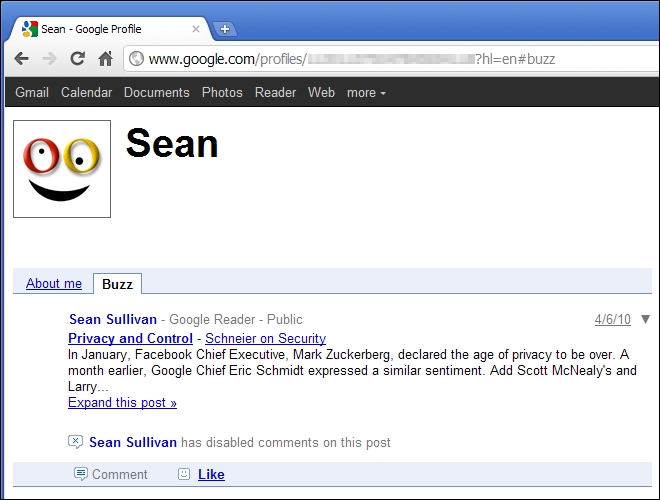Go to the home page icon
Image resolution: width=660 pixels, height=500 pixels.
pos(105,59)
